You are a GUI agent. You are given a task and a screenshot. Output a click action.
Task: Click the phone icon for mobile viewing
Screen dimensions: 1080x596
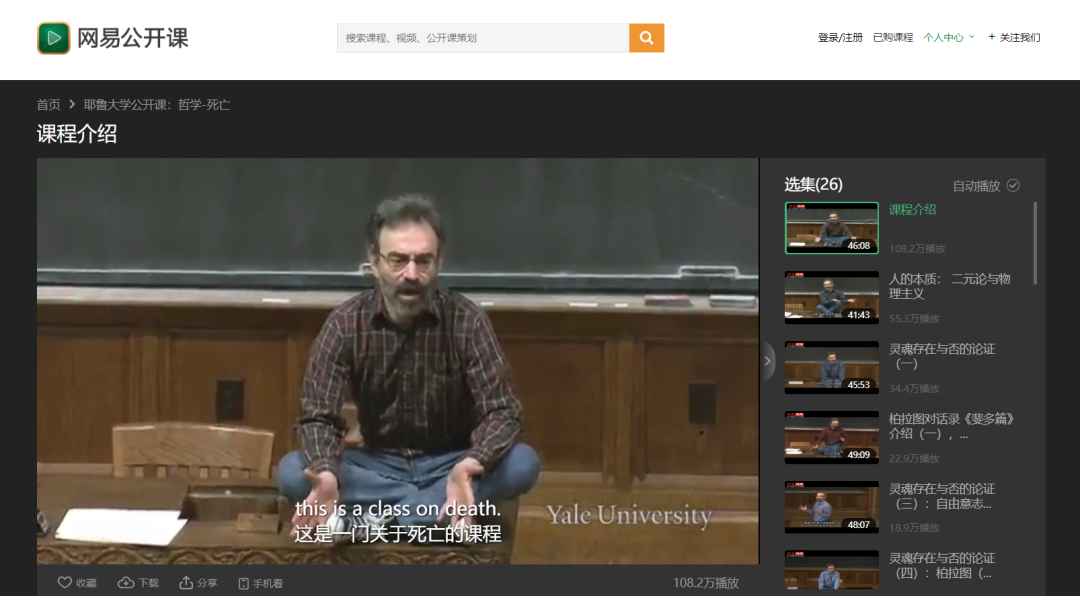coord(243,584)
